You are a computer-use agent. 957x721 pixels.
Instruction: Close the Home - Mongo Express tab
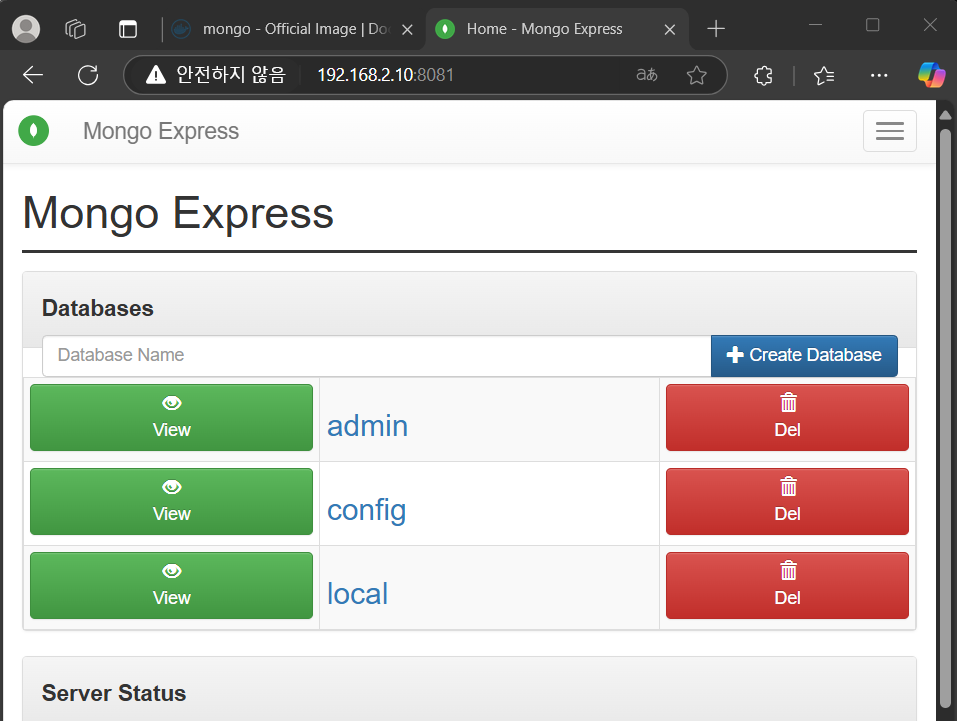(x=670, y=29)
